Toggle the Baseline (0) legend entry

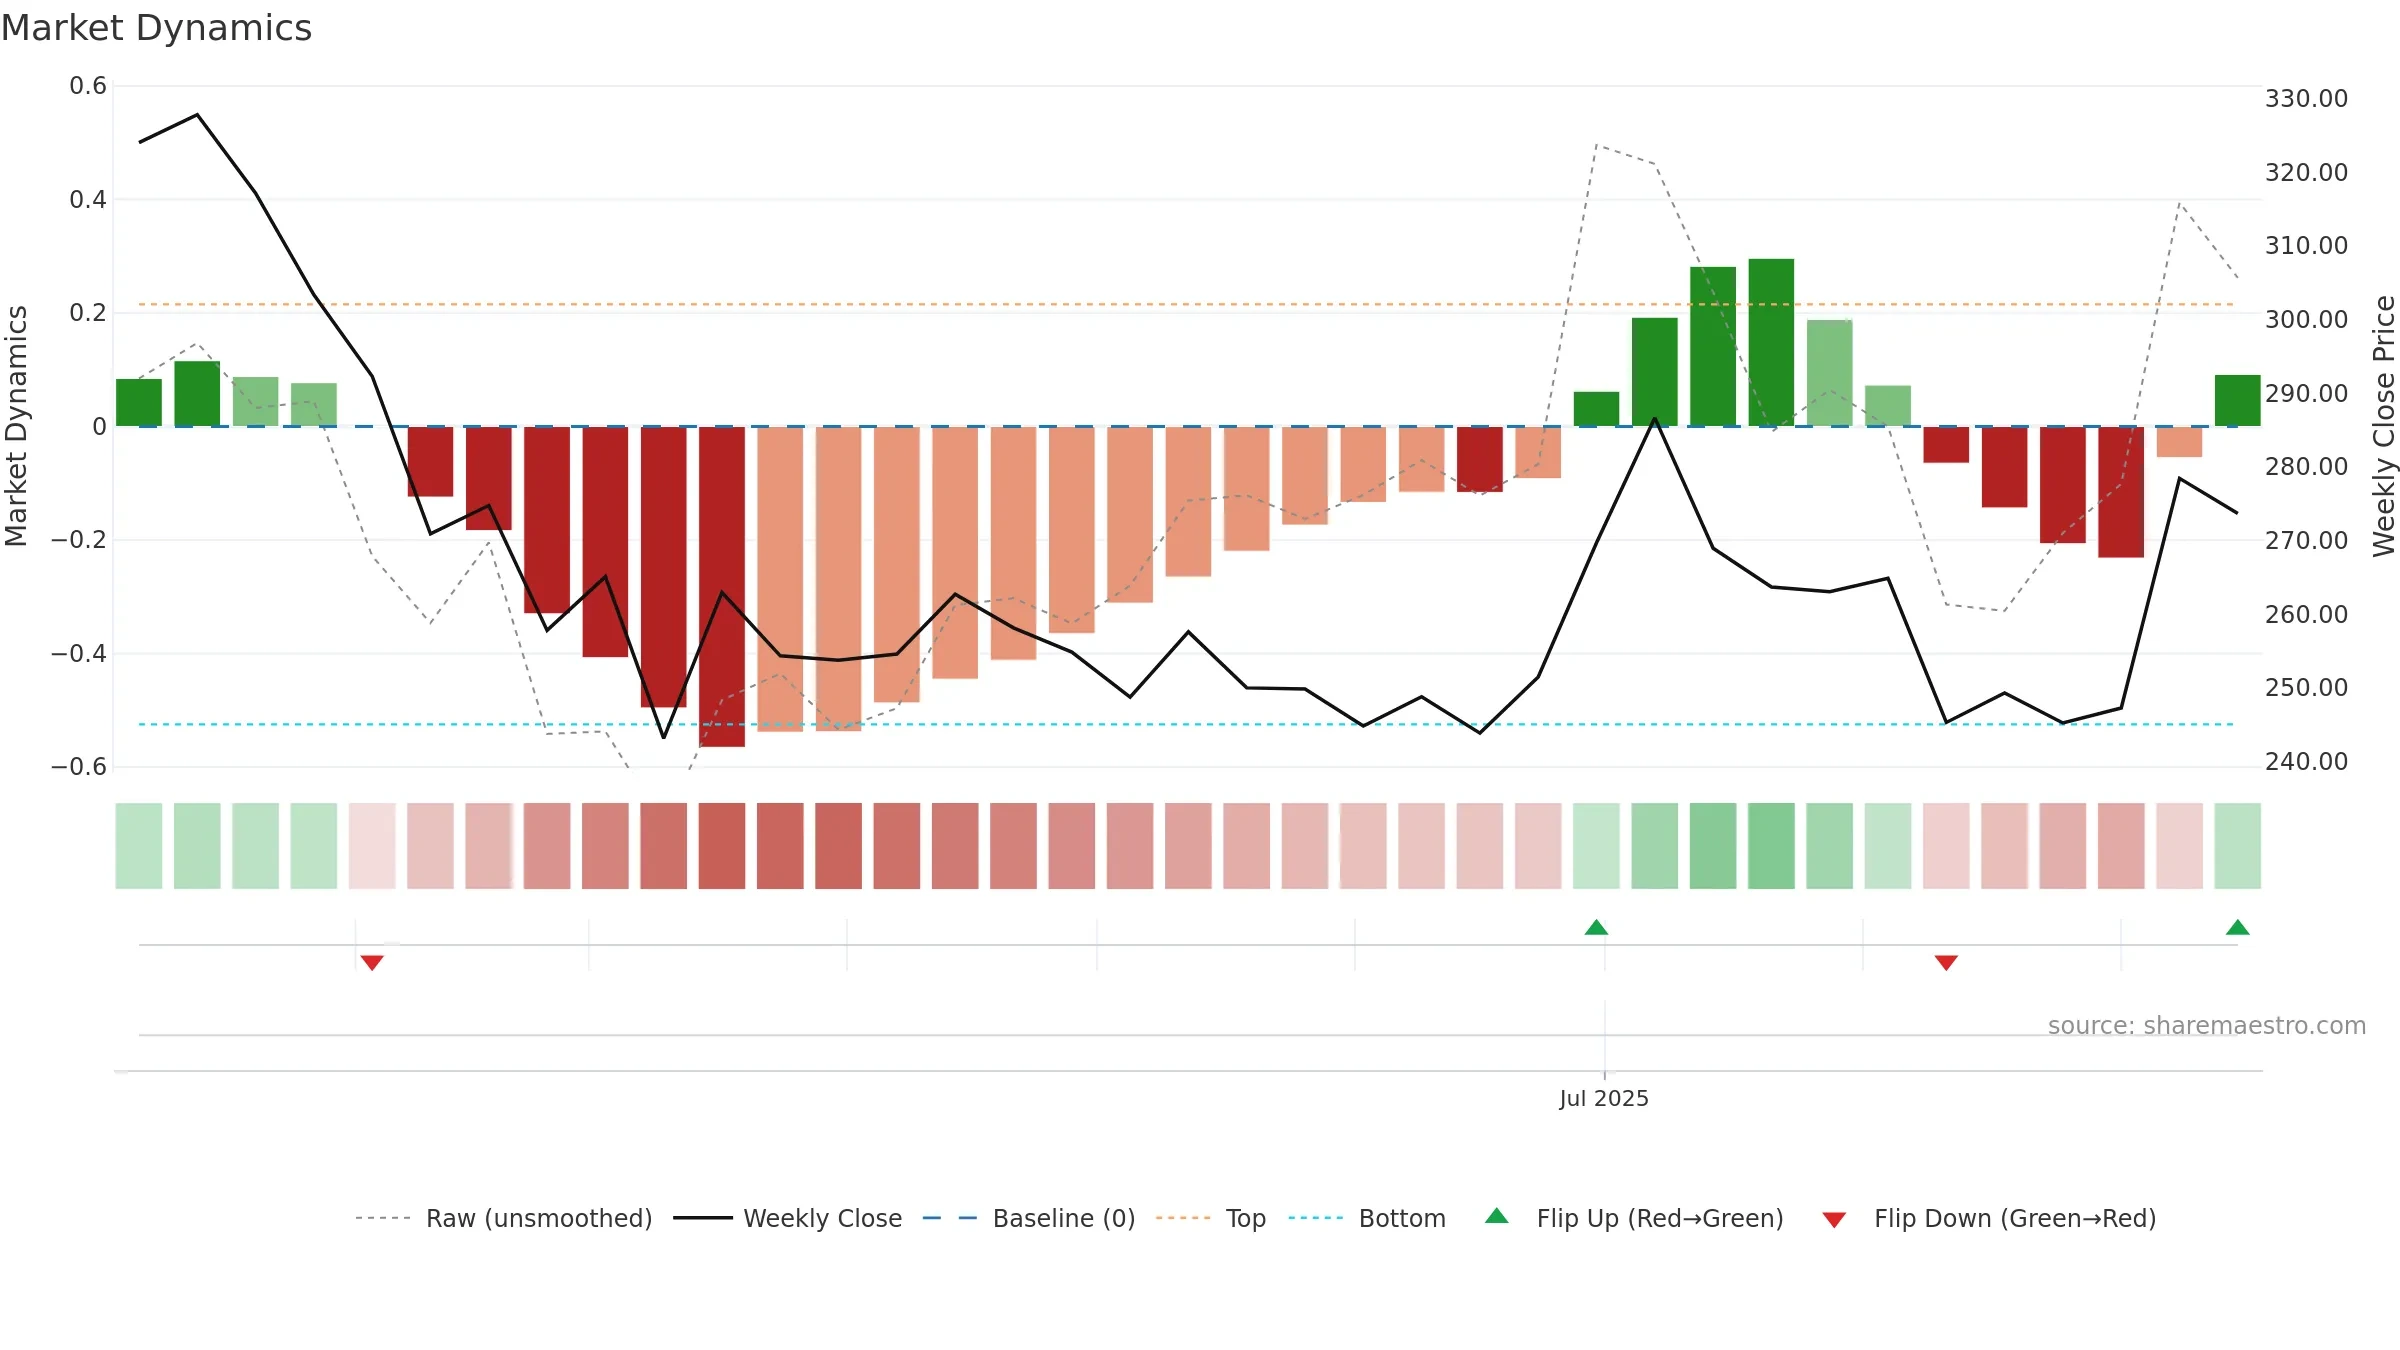click(x=1029, y=1218)
